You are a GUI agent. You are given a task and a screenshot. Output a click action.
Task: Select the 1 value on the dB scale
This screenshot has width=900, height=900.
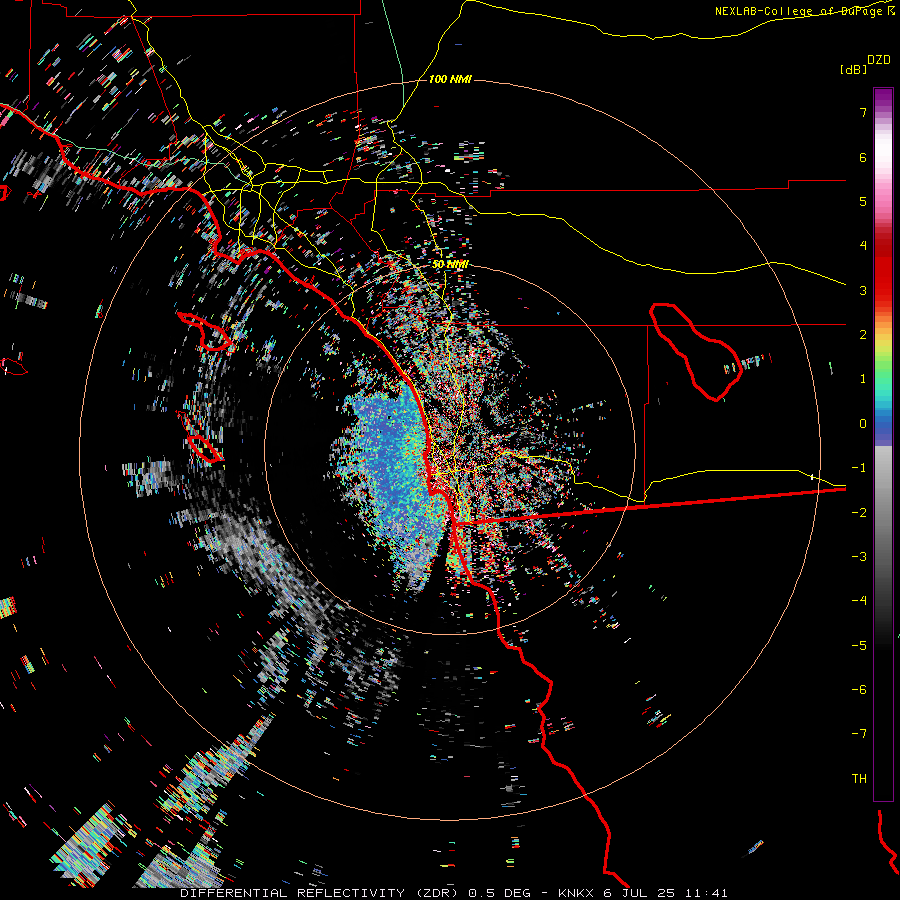pos(863,379)
